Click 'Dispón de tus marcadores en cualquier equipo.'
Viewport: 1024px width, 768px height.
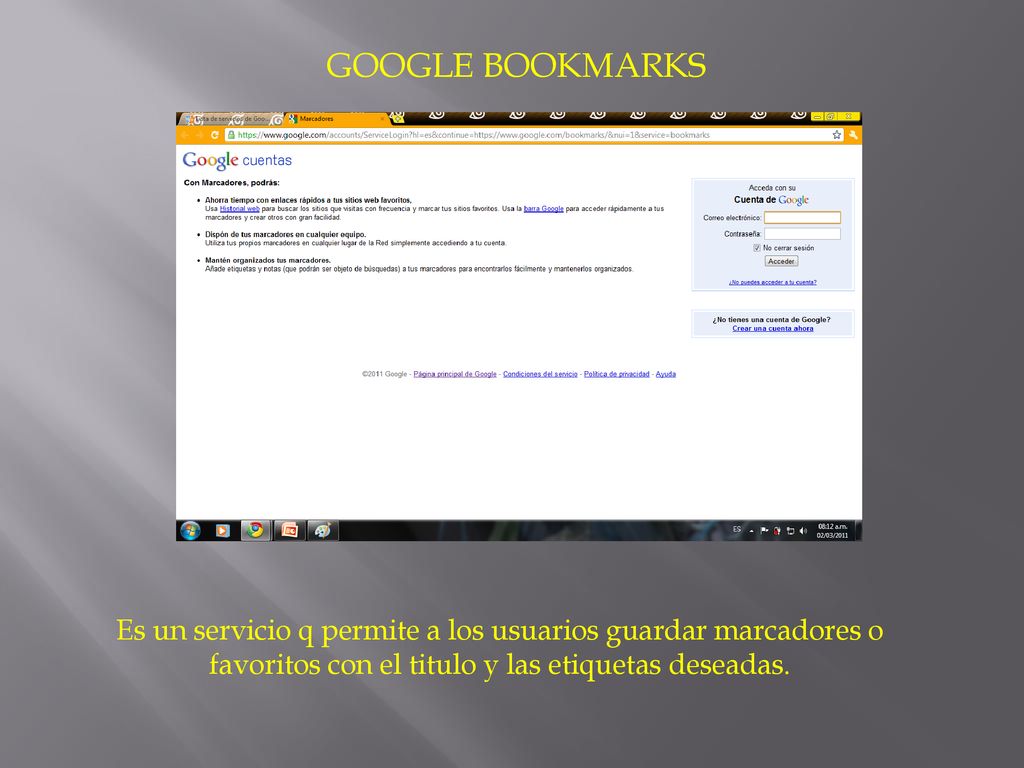[x=285, y=234]
